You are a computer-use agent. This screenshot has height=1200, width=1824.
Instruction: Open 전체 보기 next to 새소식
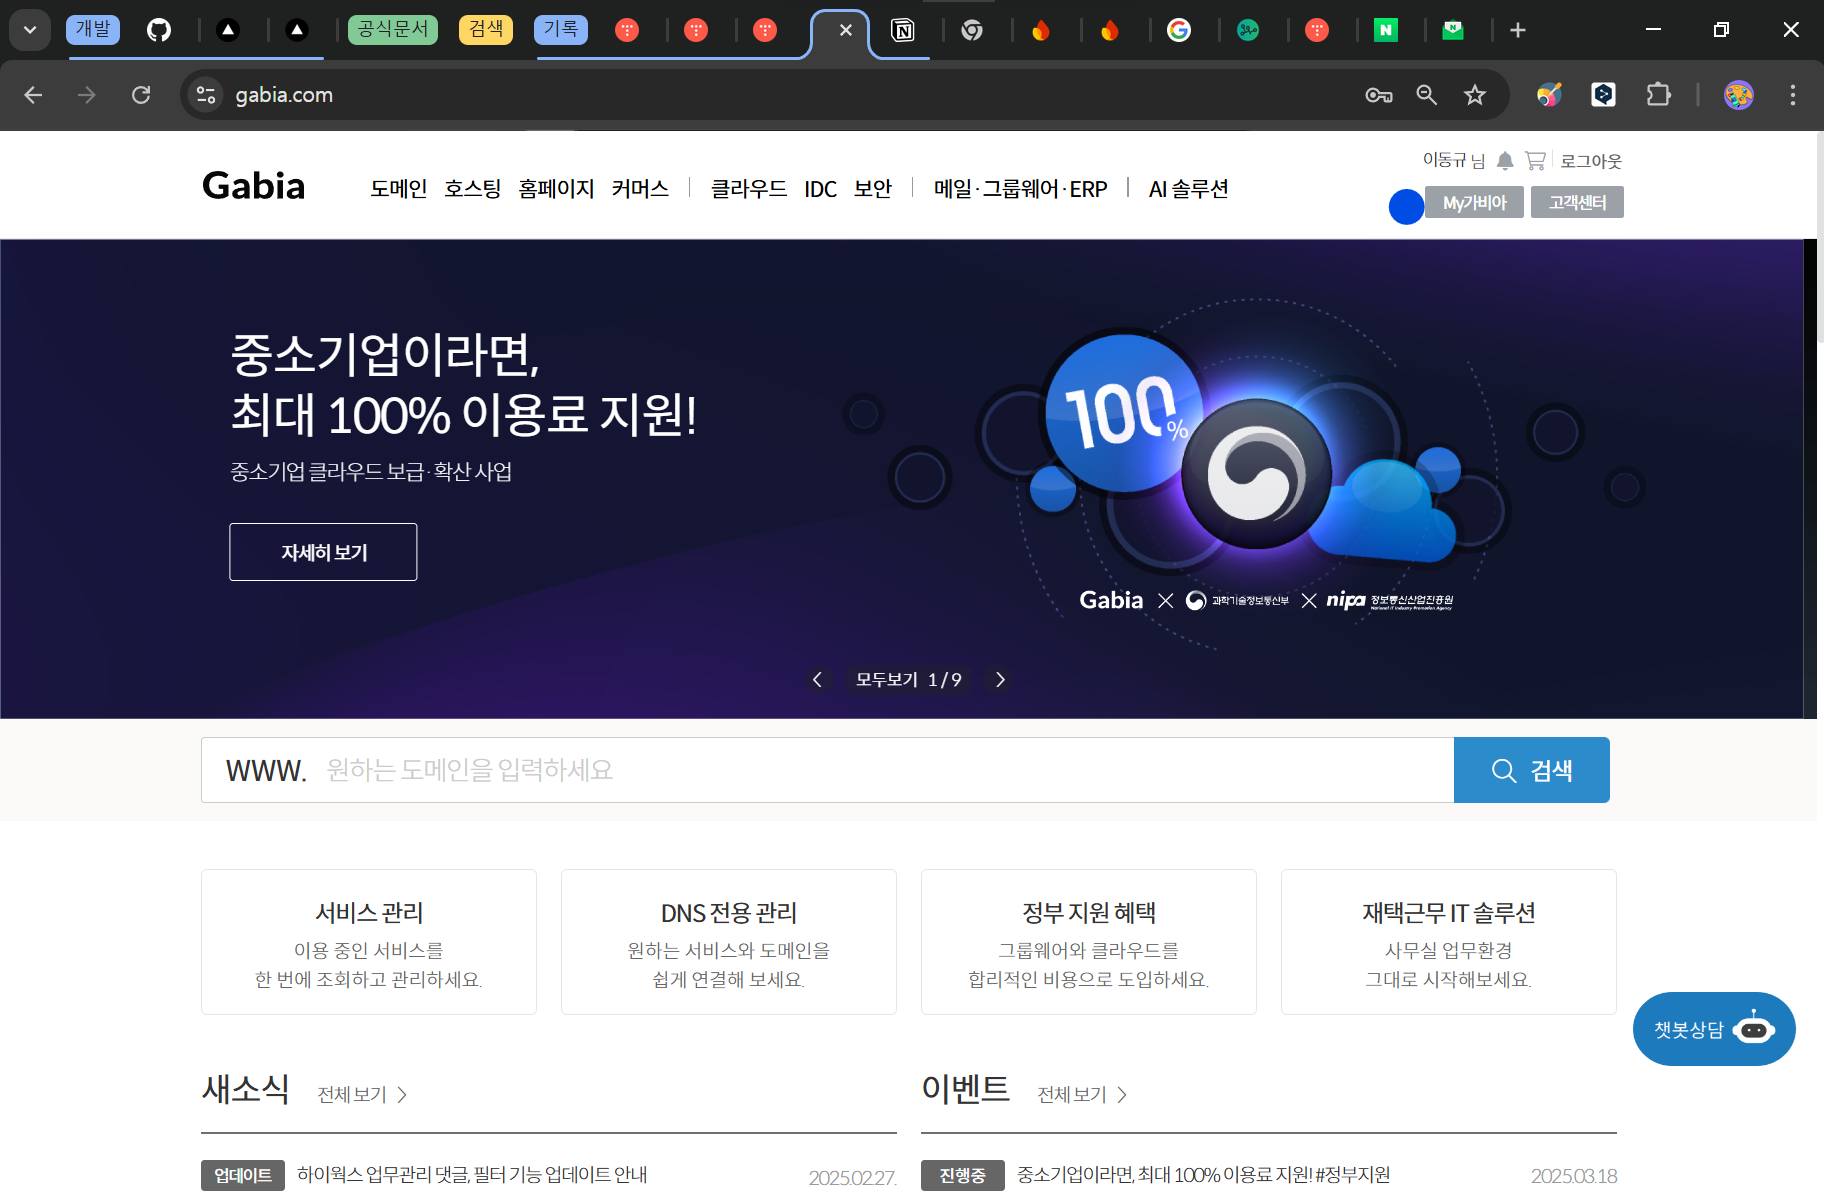(x=362, y=1095)
